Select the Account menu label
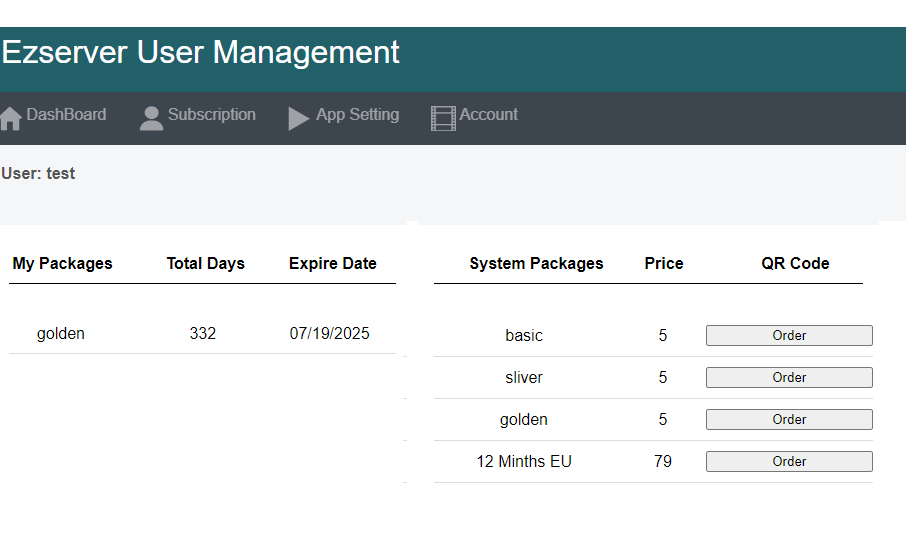This screenshot has width=906, height=533. [488, 114]
